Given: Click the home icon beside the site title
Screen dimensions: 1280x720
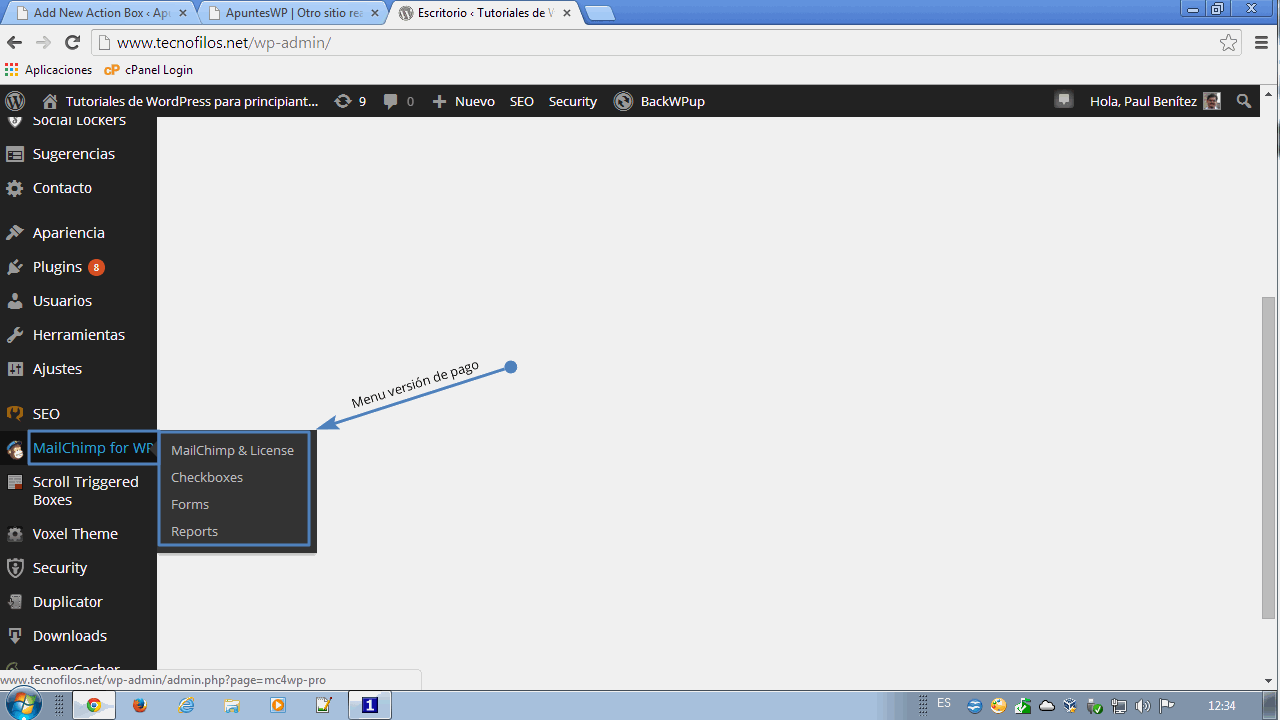Looking at the screenshot, I should click(x=50, y=101).
